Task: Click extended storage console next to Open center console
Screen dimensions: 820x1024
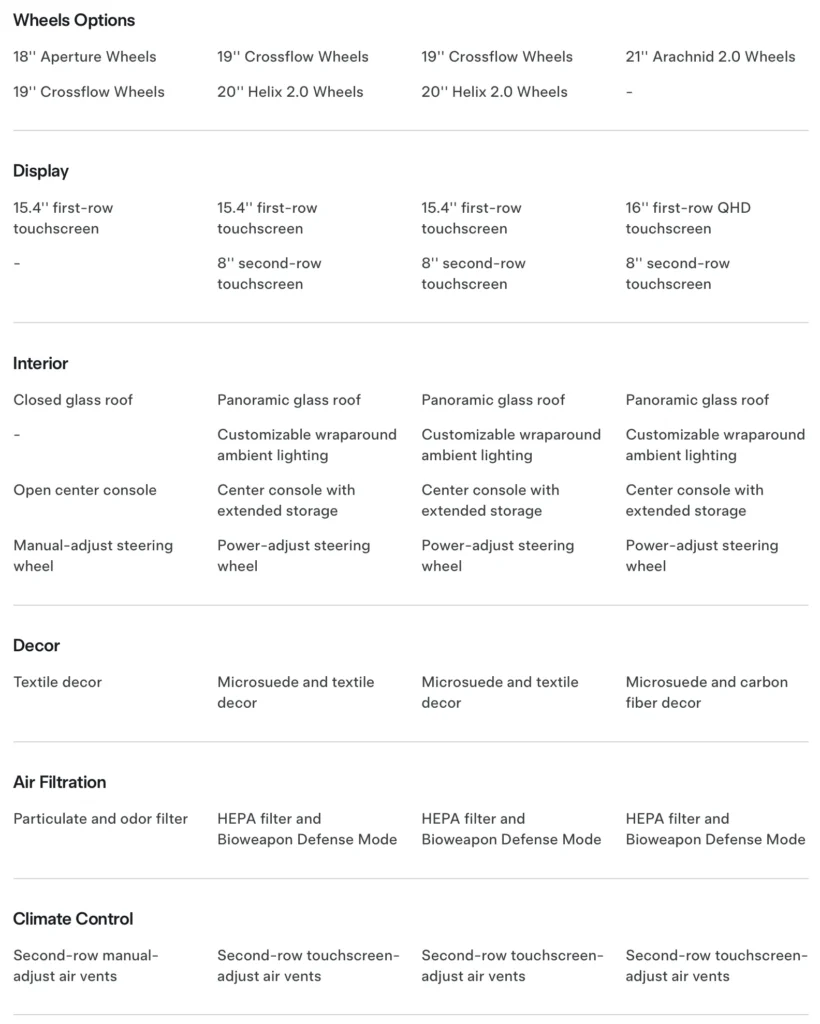Action: tap(286, 500)
